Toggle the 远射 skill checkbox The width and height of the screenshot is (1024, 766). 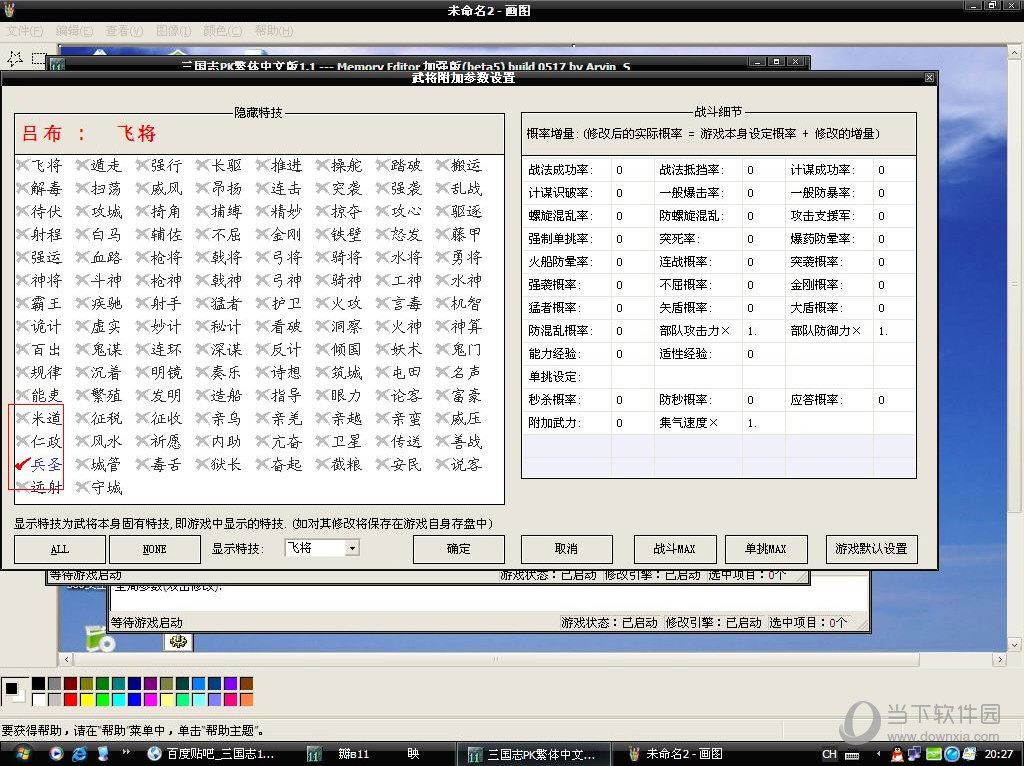click(x=24, y=487)
